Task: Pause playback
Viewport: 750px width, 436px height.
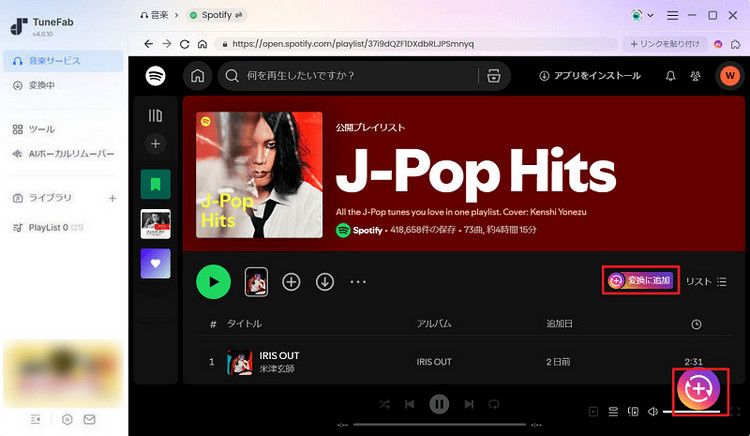Action: tap(439, 404)
